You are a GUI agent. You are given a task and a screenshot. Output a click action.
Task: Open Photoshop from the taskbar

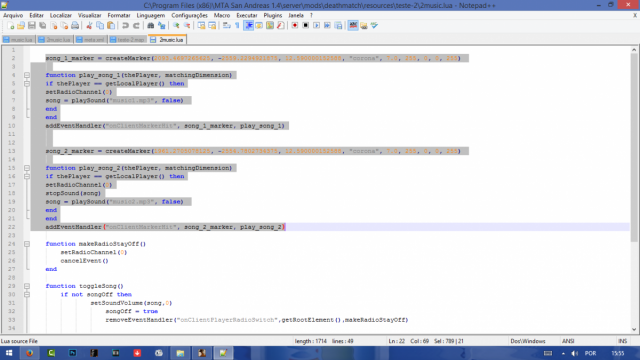tap(73, 353)
